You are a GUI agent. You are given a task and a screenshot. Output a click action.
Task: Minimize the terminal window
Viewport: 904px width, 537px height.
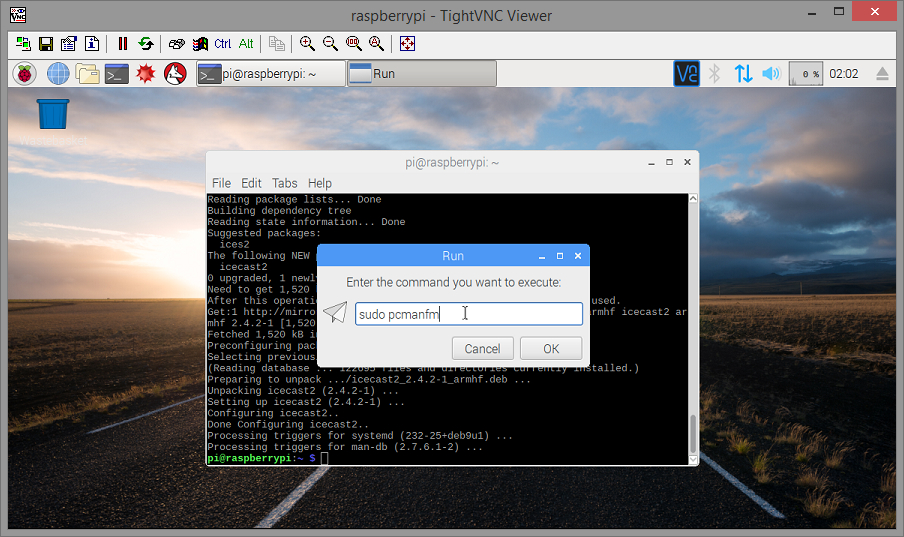point(651,163)
